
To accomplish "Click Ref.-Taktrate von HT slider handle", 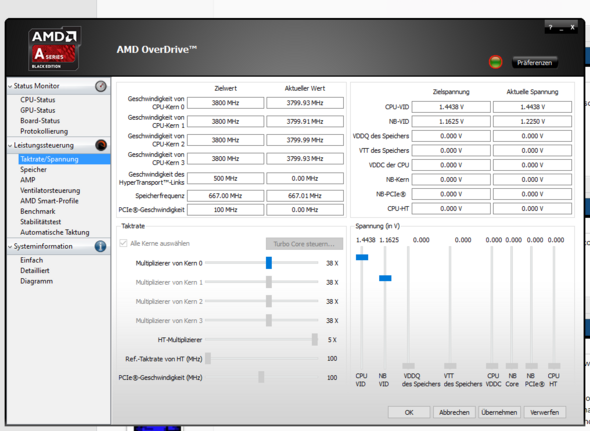I will point(208,358).
